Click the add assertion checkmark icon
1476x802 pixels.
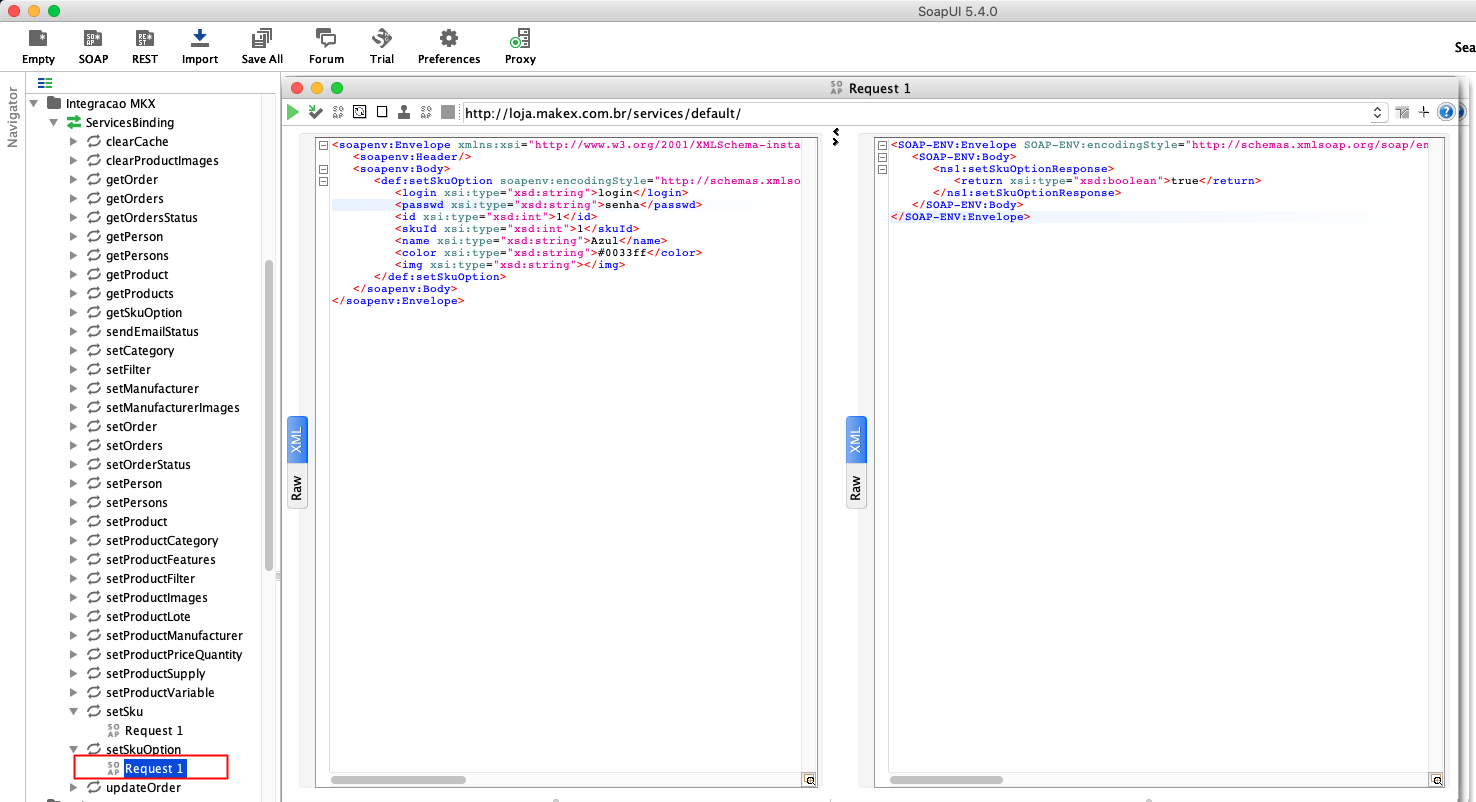click(x=316, y=112)
